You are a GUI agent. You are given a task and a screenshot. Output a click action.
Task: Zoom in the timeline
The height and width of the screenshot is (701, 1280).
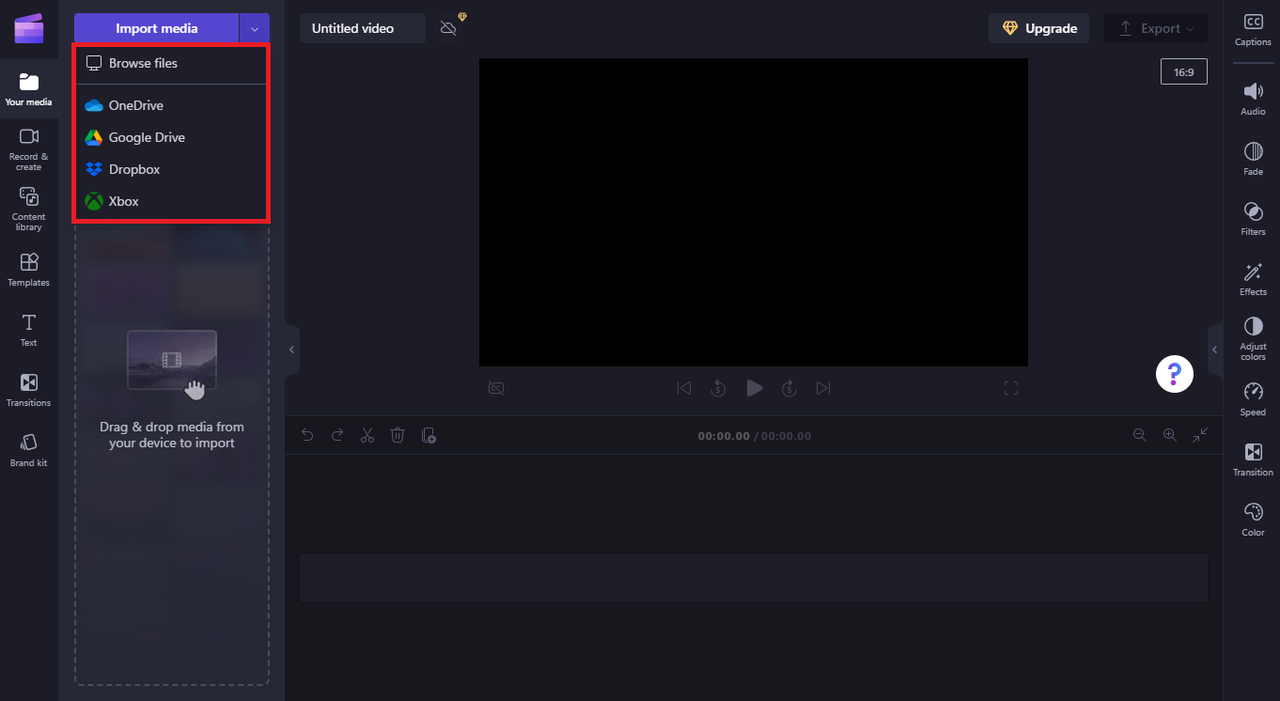pos(1169,435)
